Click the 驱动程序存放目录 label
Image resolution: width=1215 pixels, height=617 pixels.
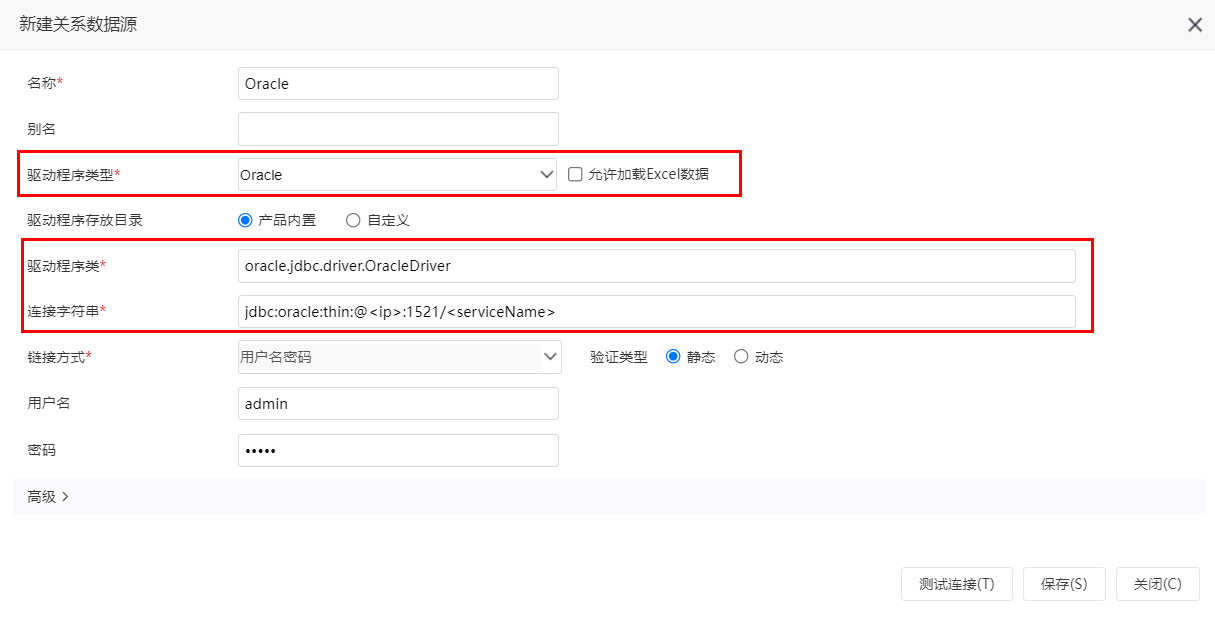click(x=85, y=220)
